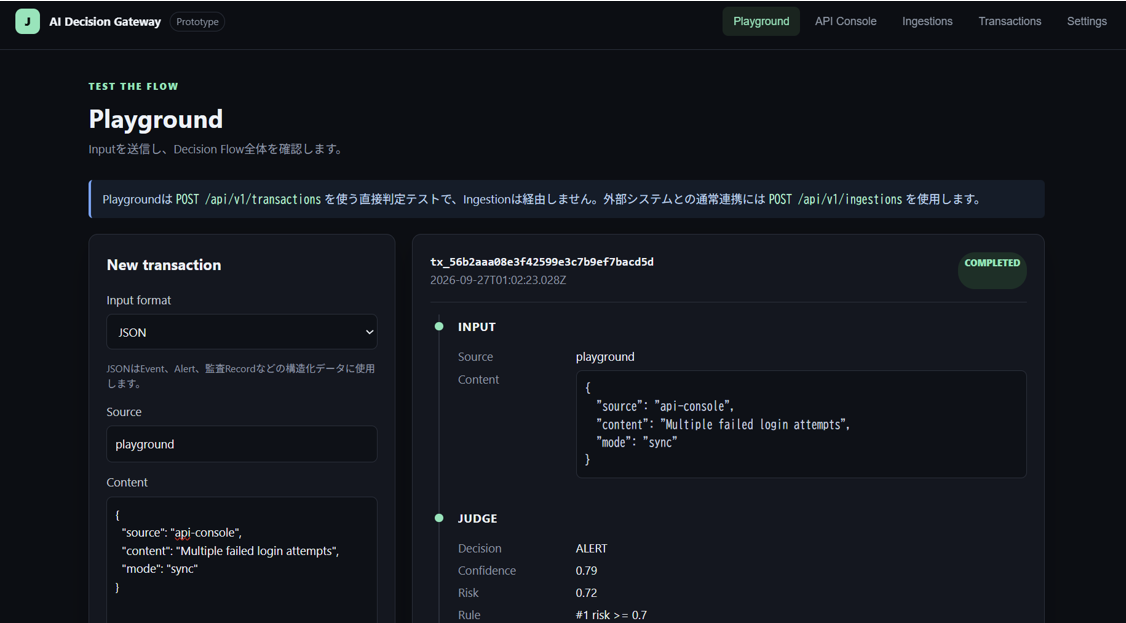Click the Risk value 0.72

click(586, 593)
